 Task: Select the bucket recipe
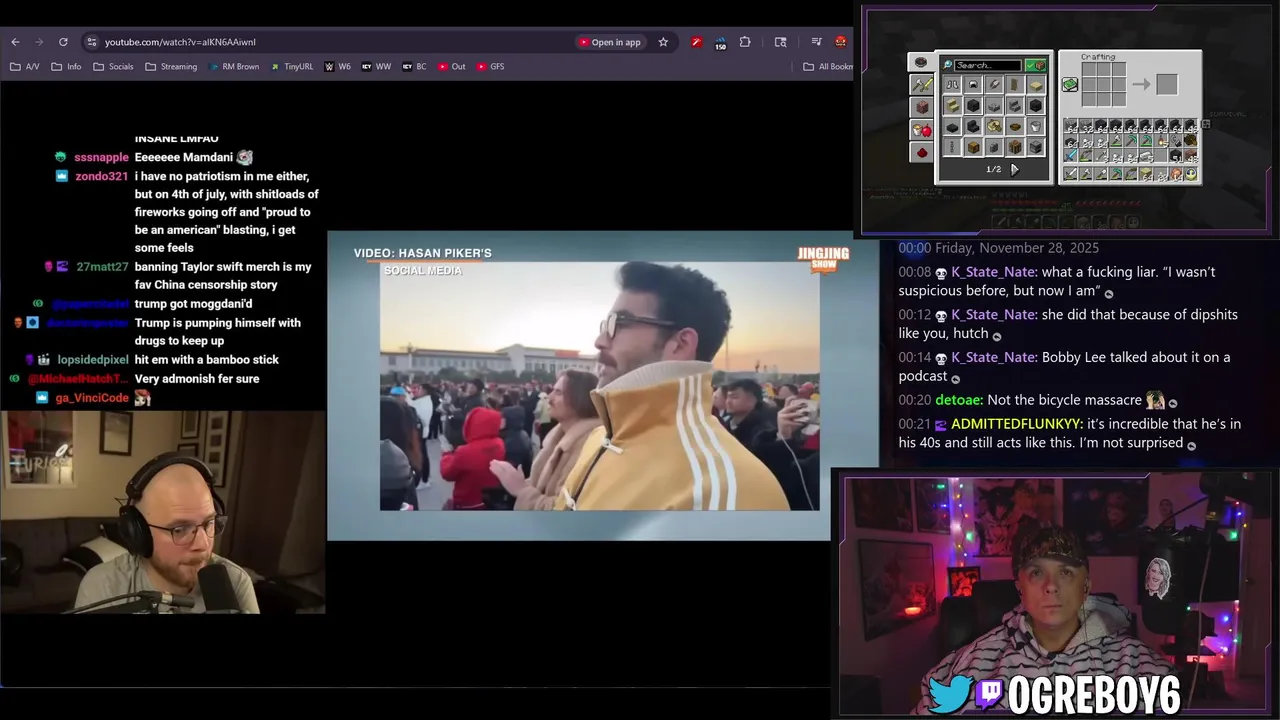(x=1035, y=126)
